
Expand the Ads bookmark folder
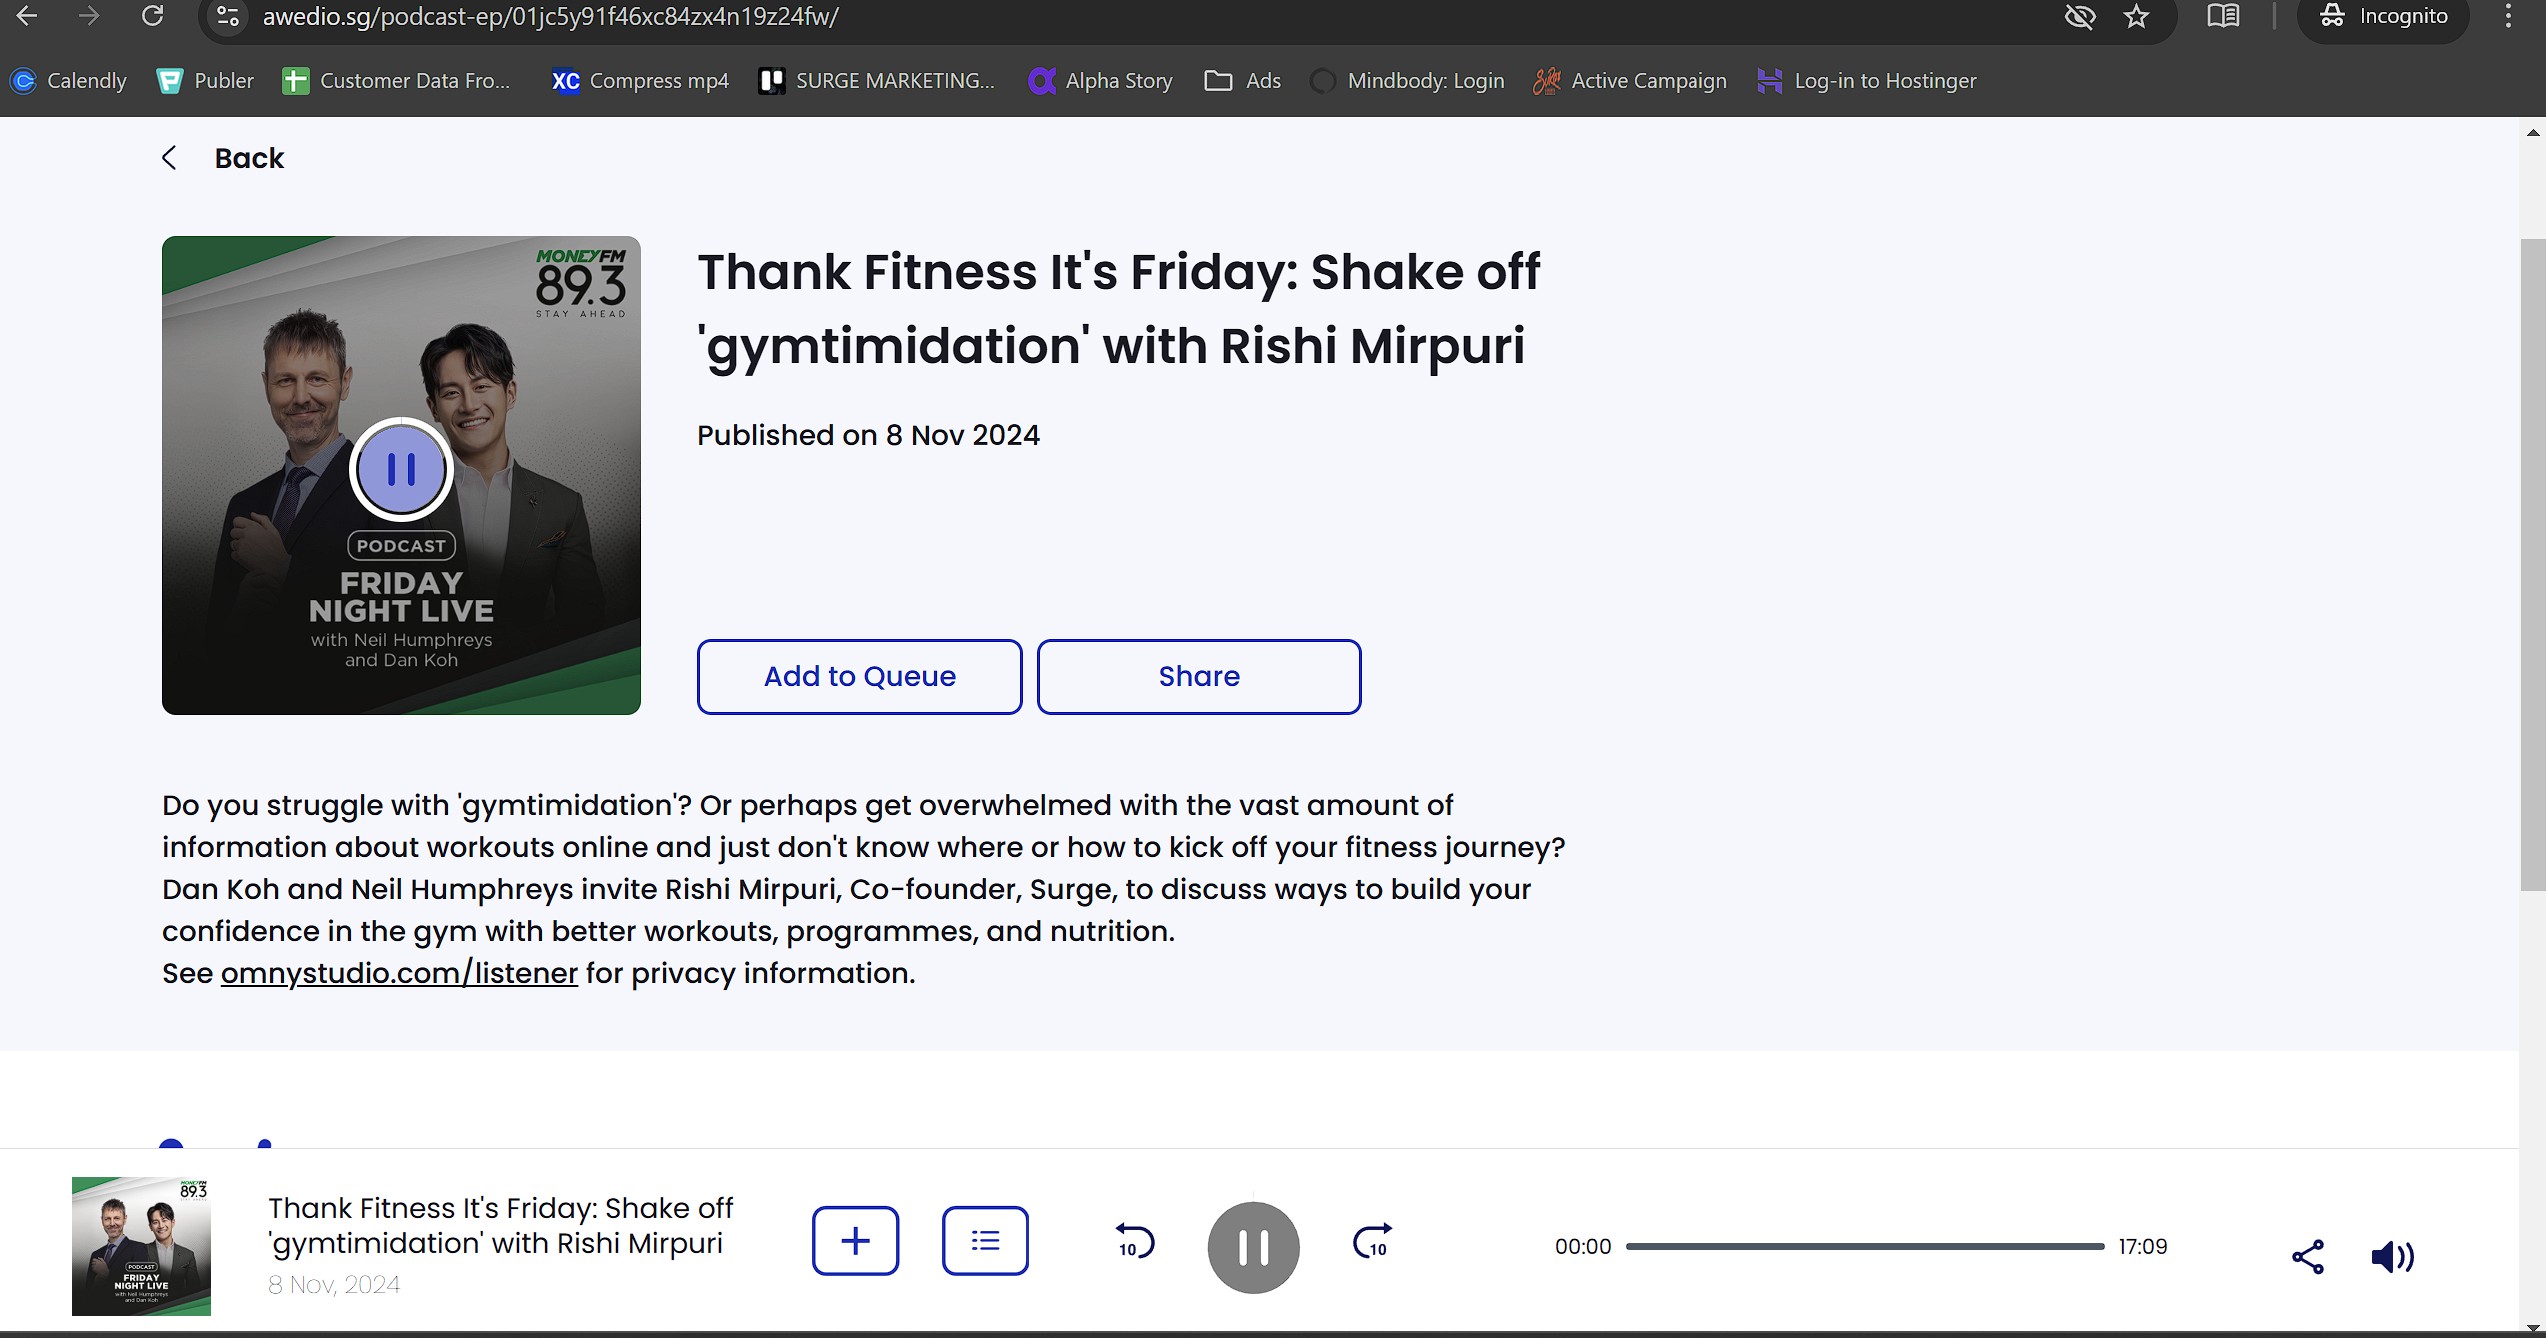click(x=1243, y=81)
